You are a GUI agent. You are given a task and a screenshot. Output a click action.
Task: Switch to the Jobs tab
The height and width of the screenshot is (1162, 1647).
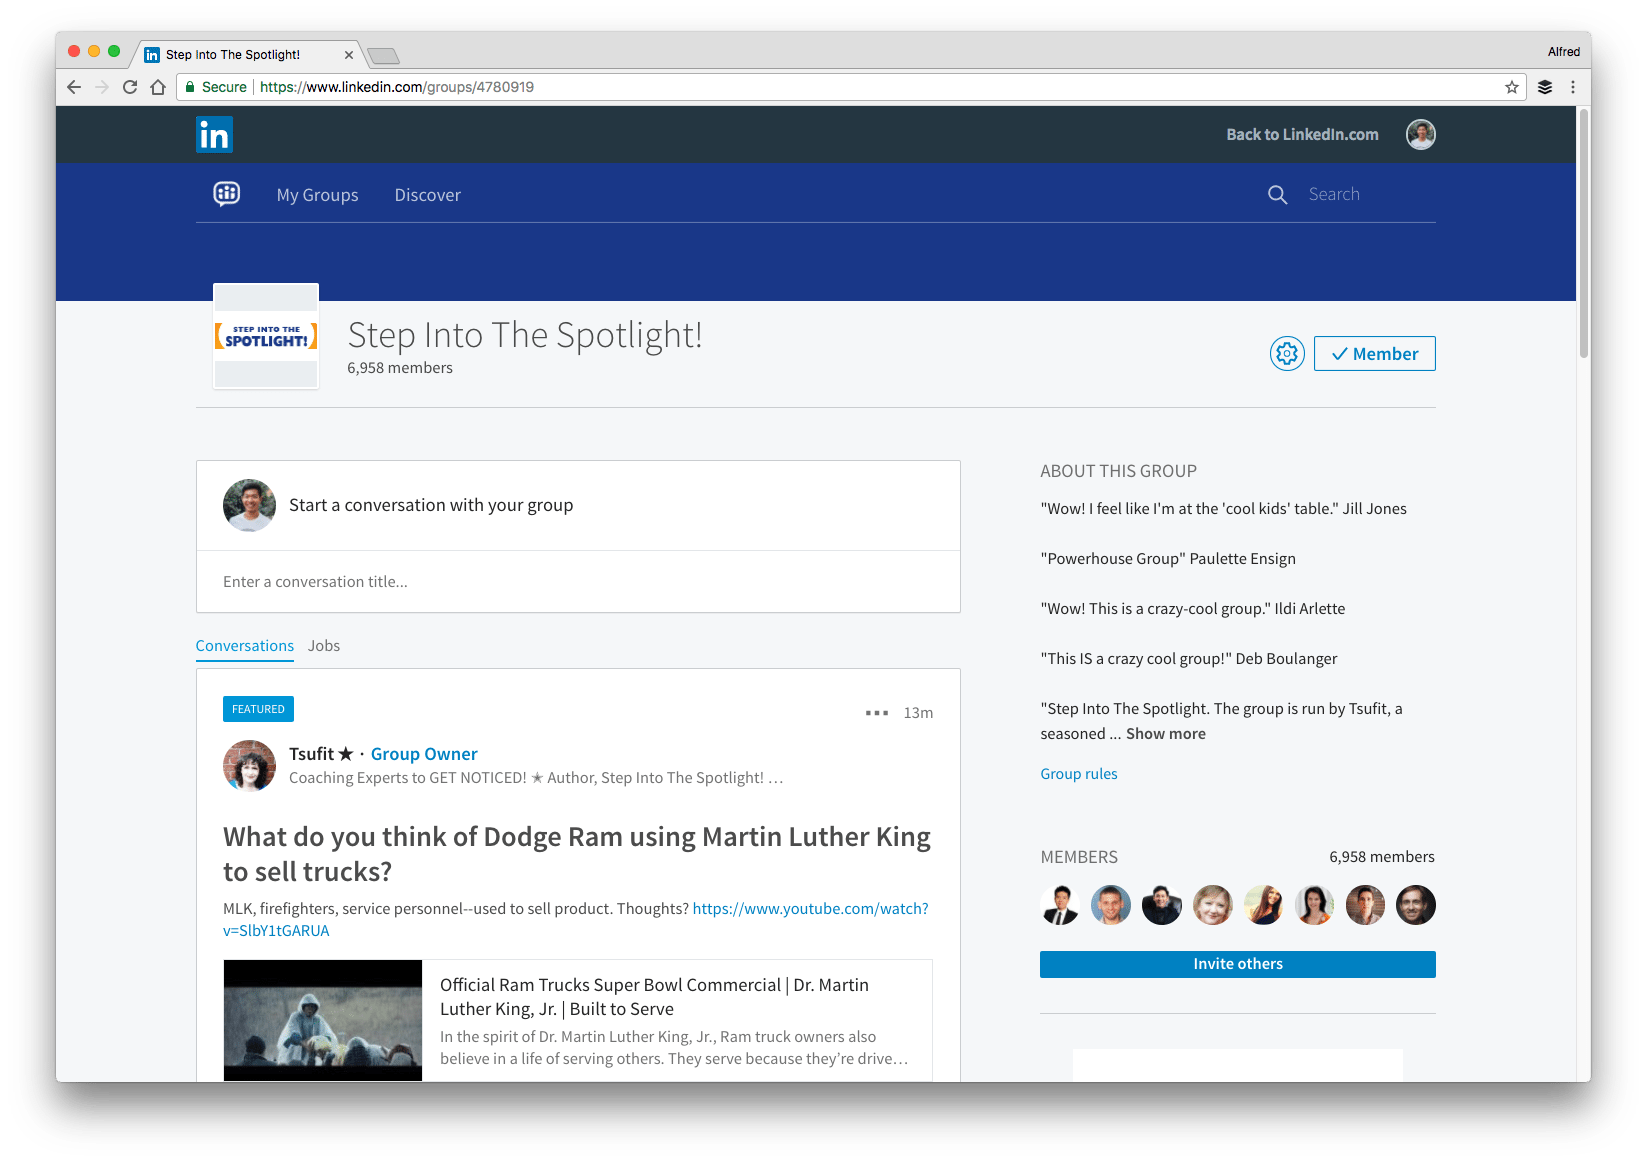324,646
